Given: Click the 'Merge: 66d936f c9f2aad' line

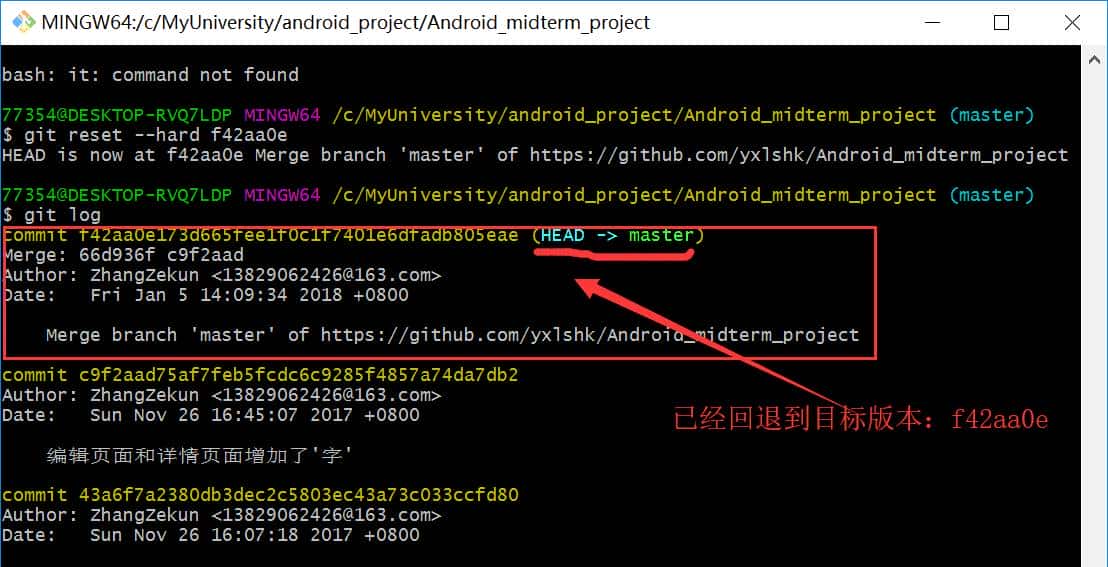Looking at the screenshot, I should coord(123,255).
